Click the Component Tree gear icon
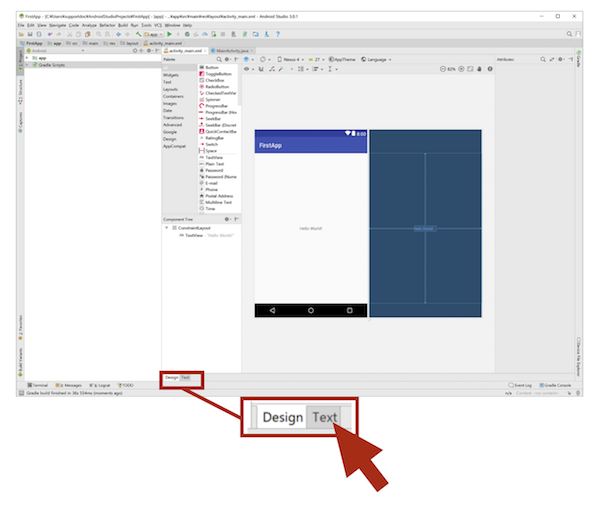 227,219
